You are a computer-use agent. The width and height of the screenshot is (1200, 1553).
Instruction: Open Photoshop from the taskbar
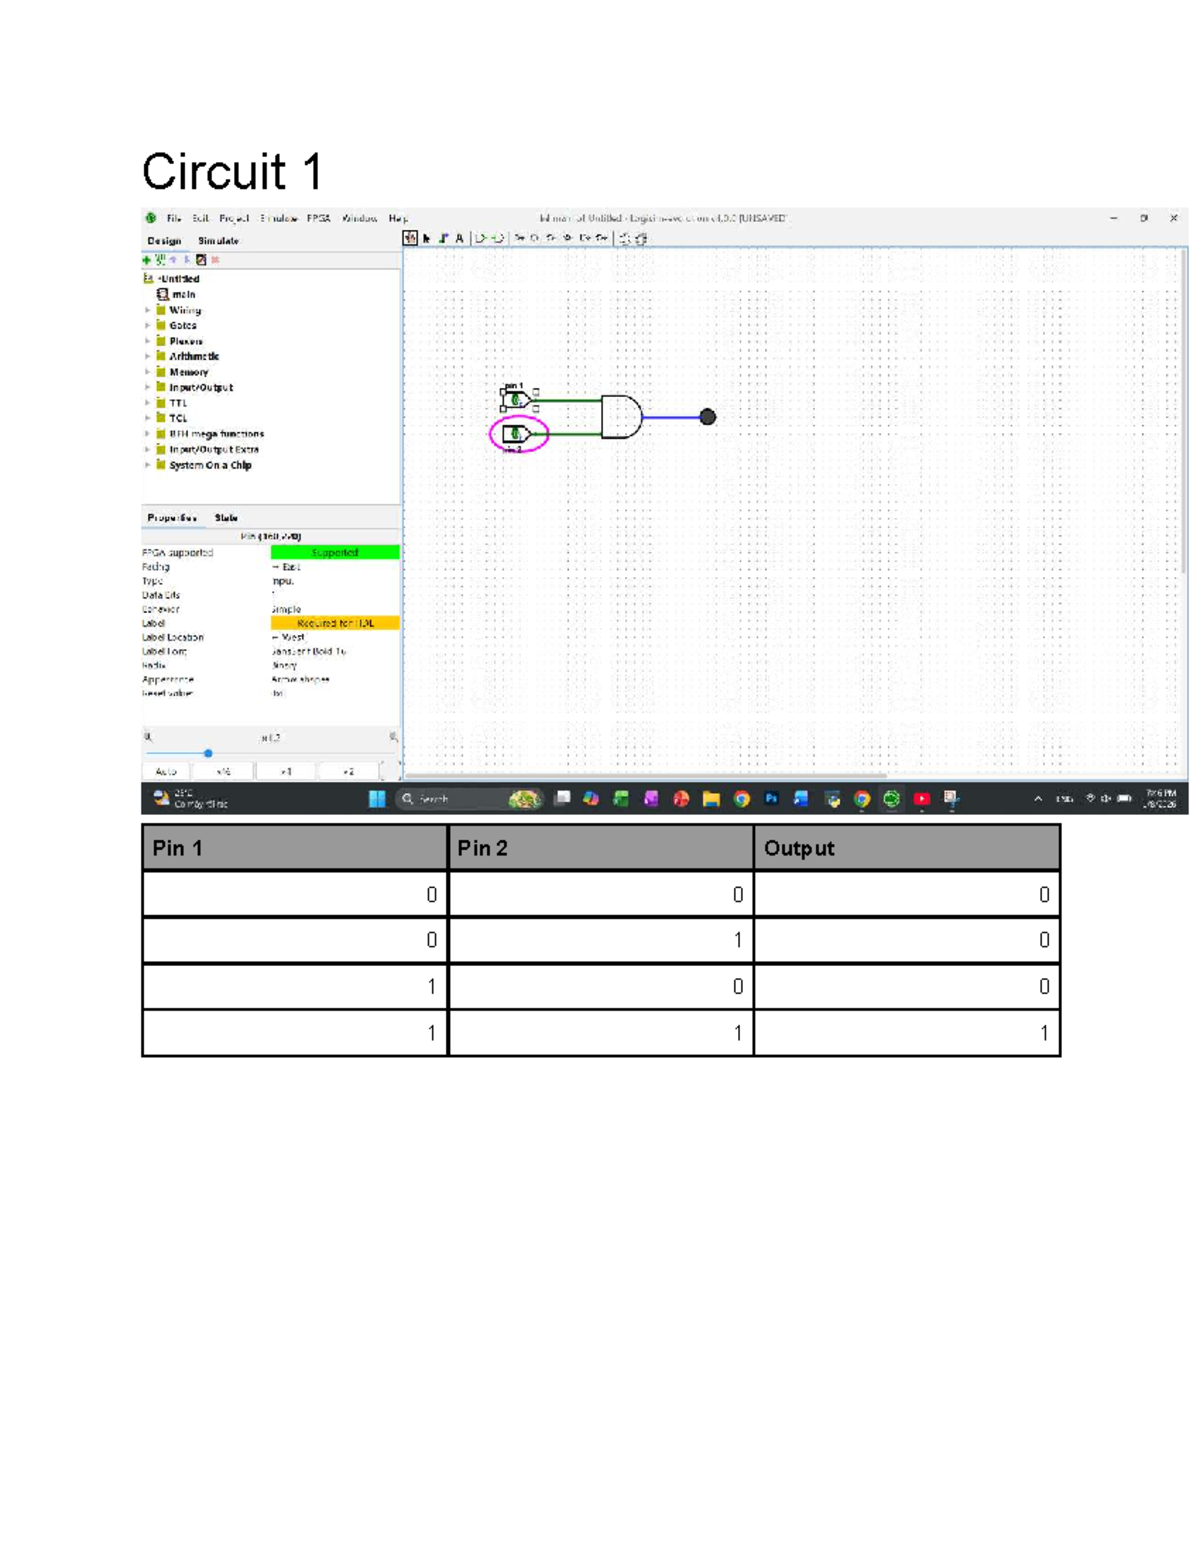pos(771,798)
